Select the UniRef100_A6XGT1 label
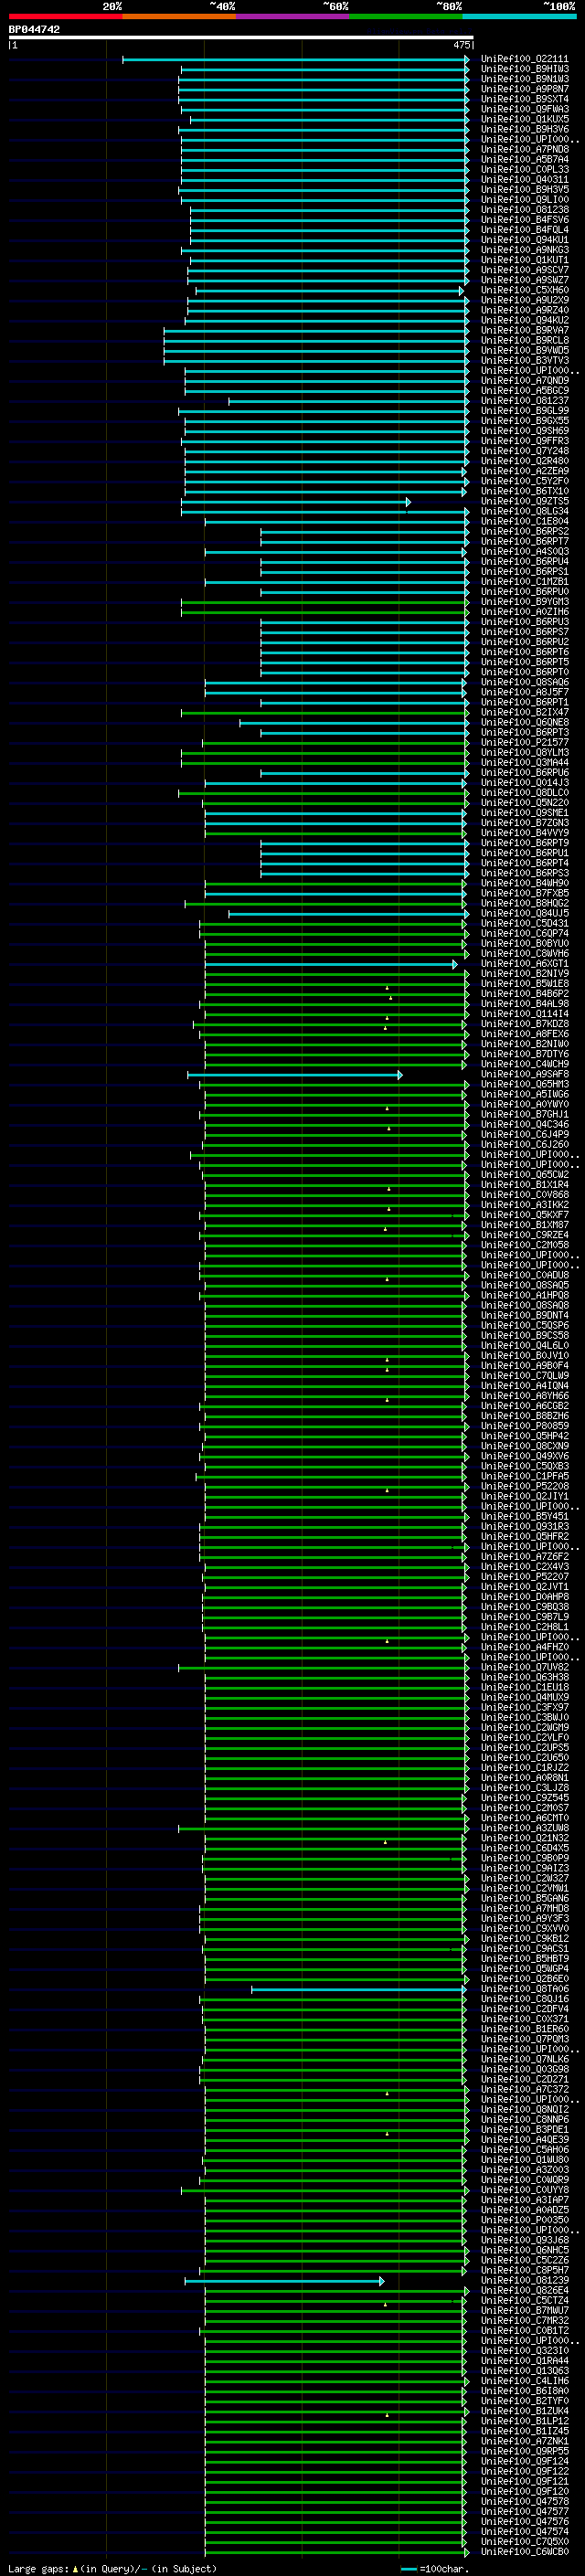The width and height of the screenshot is (585, 2576). coord(524,964)
